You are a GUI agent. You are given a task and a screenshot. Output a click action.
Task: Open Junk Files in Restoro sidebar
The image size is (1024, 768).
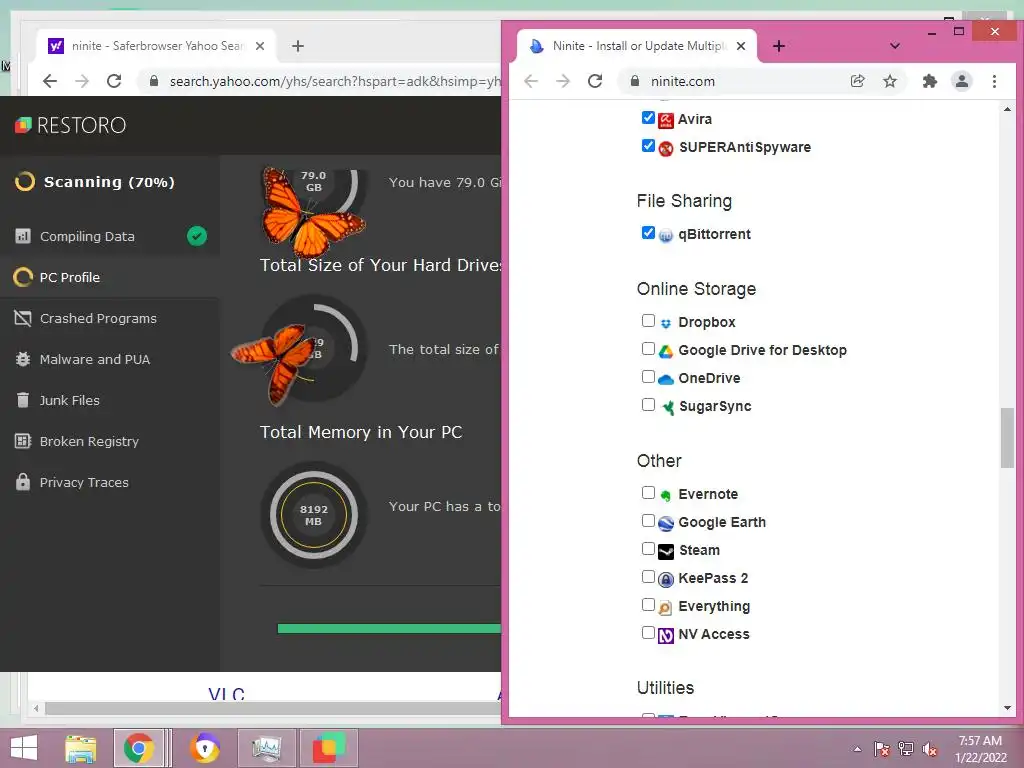110,400
